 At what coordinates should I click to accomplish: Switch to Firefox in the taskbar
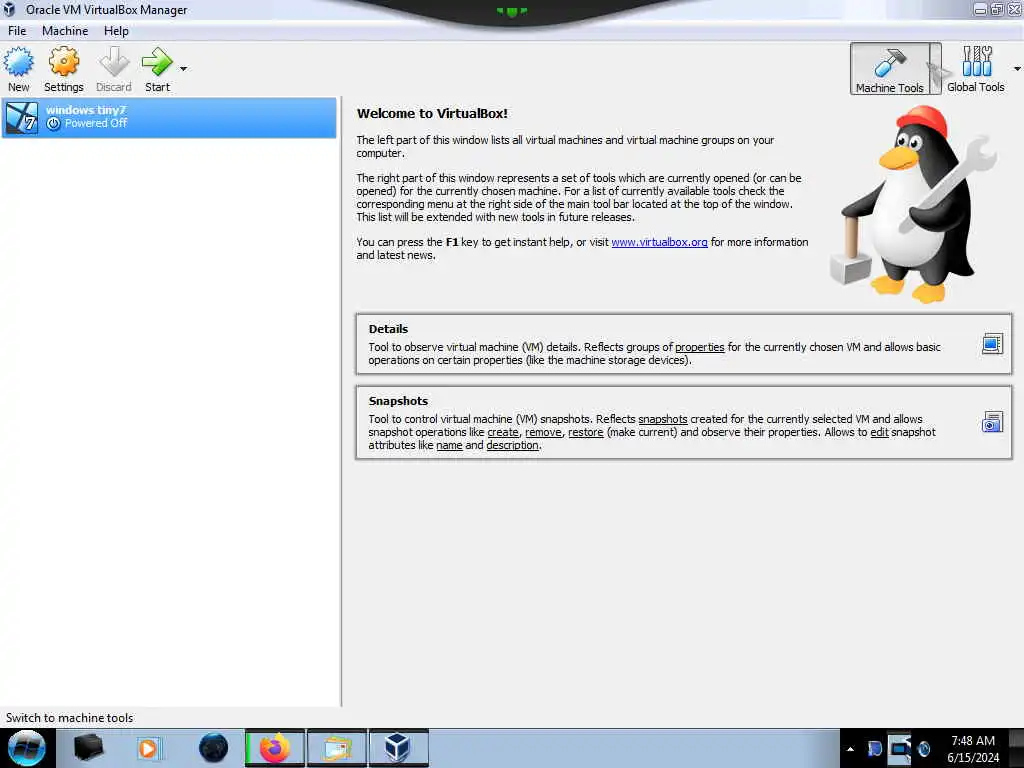click(x=275, y=748)
